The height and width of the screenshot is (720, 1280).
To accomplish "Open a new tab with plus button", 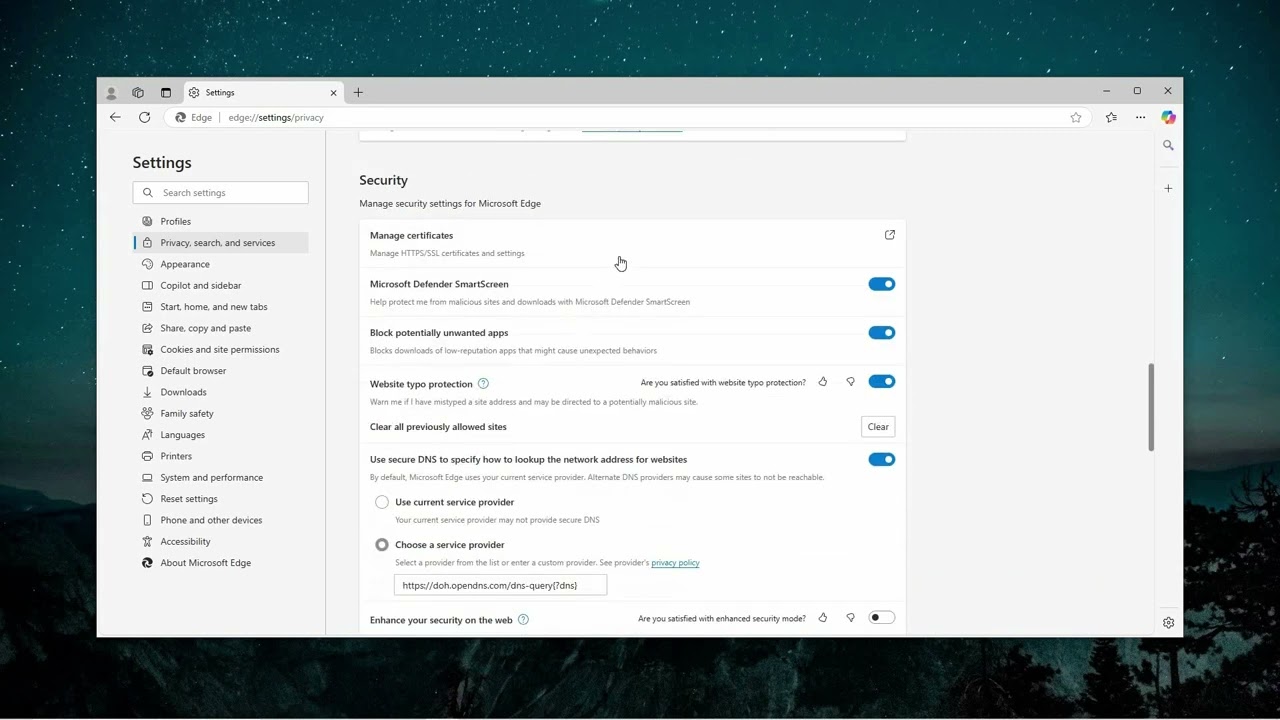I will click(x=358, y=93).
